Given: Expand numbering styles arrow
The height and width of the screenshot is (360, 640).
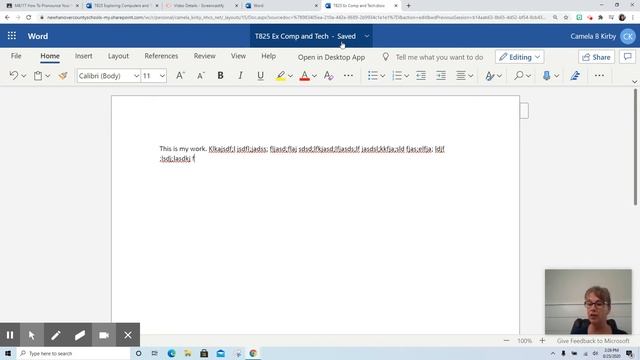Looking at the screenshot, I should (x=407, y=76).
